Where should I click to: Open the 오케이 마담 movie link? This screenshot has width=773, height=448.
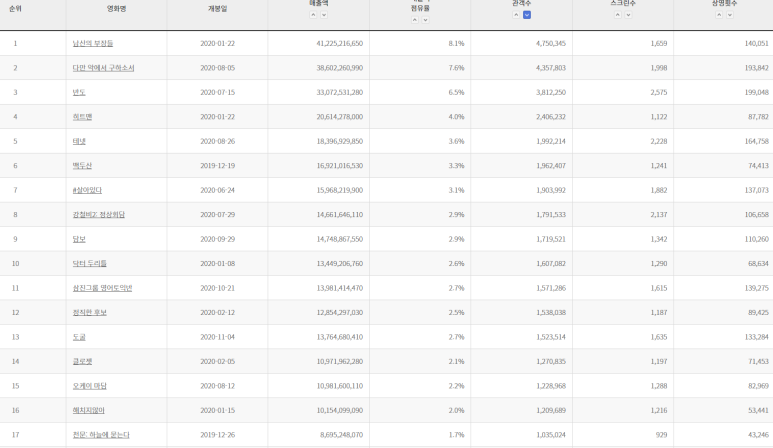89,386
